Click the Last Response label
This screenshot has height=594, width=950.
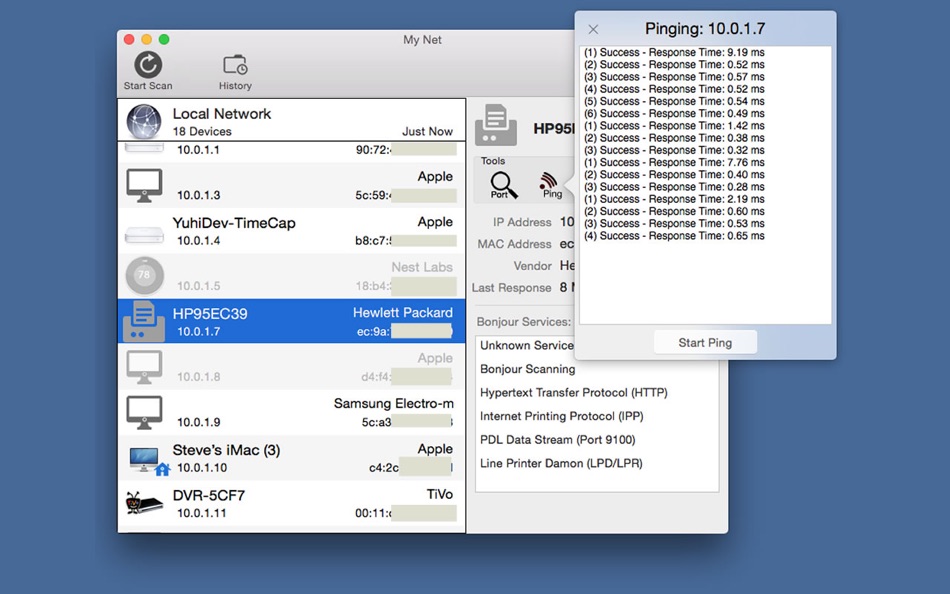512,288
